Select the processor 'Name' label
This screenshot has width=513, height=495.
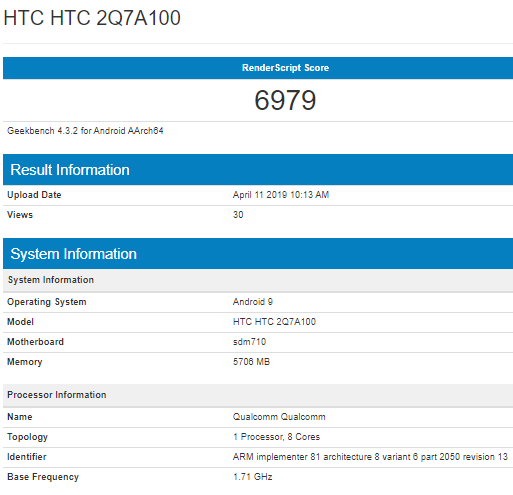pos(20,417)
